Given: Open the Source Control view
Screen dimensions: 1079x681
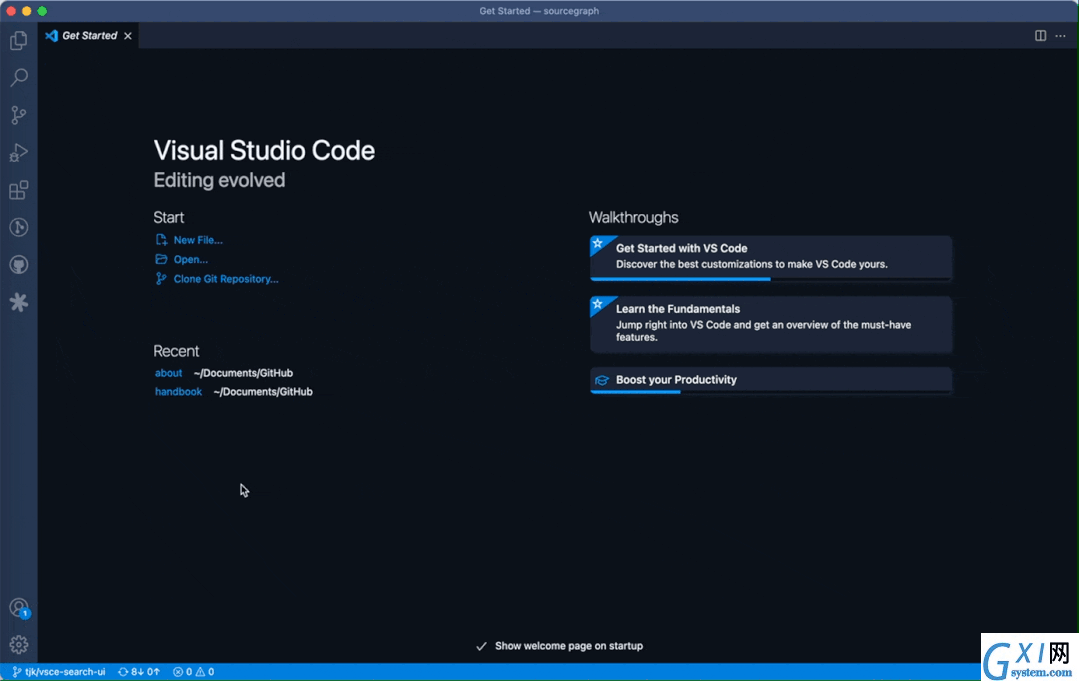Looking at the screenshot, I should [x=19, y=115].
